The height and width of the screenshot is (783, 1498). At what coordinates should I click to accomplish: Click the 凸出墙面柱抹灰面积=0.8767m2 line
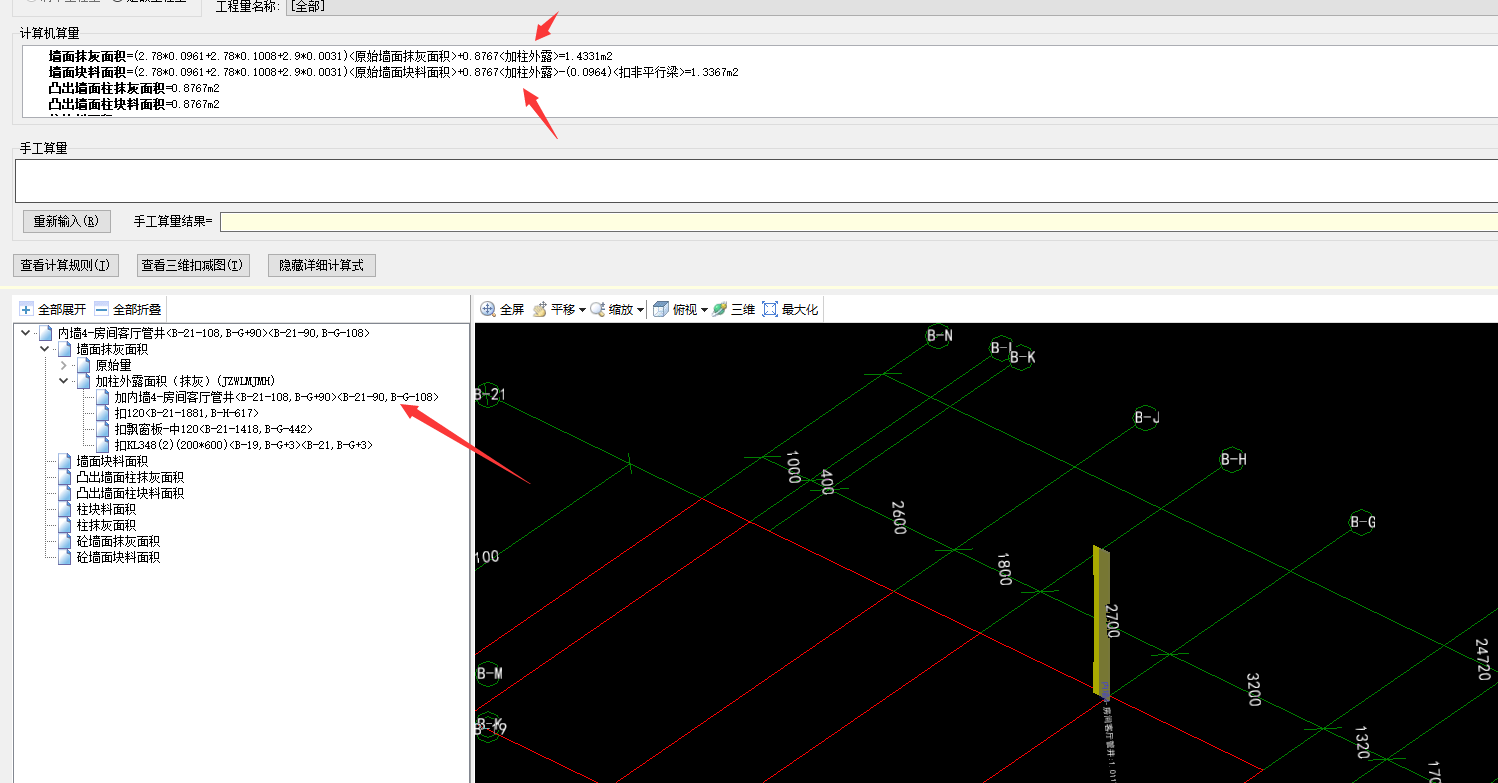134,89
